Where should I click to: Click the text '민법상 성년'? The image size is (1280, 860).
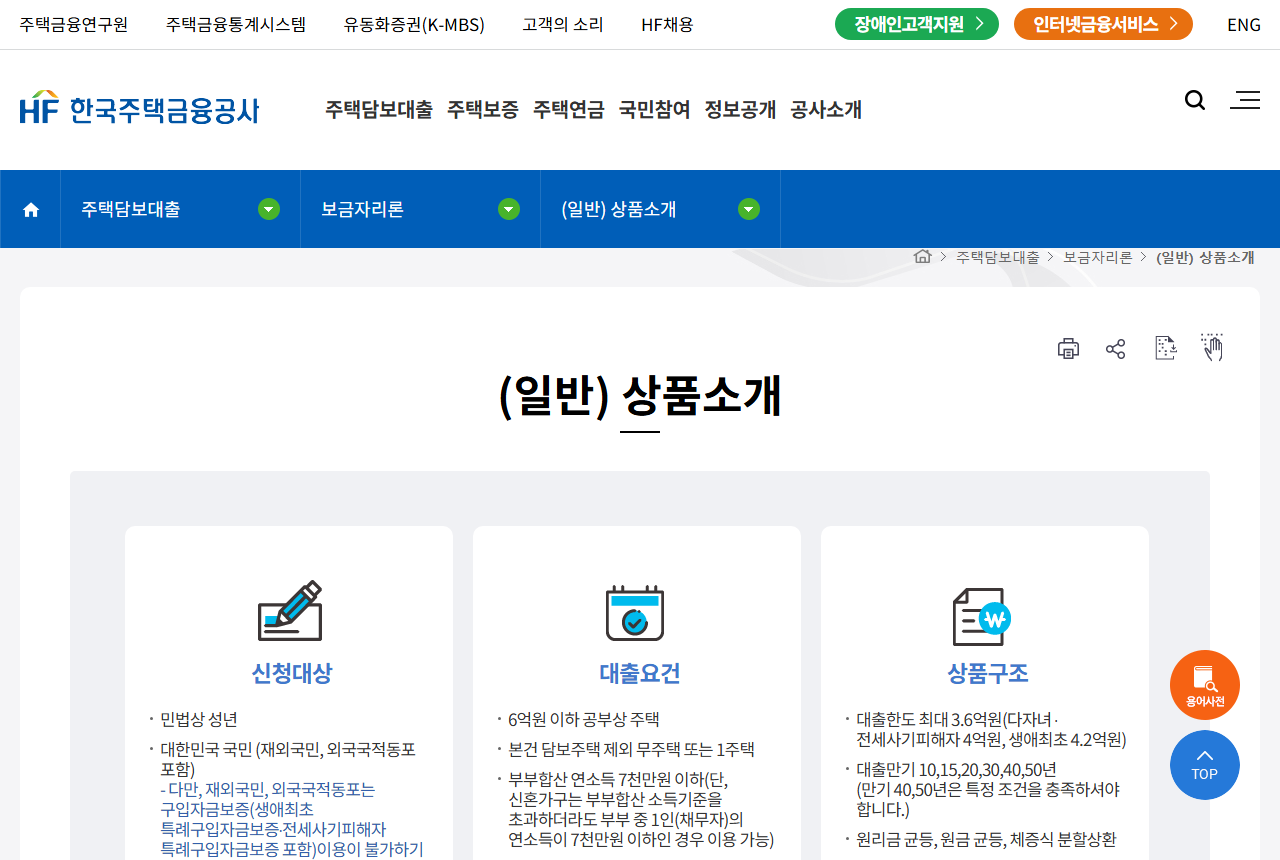199,720
